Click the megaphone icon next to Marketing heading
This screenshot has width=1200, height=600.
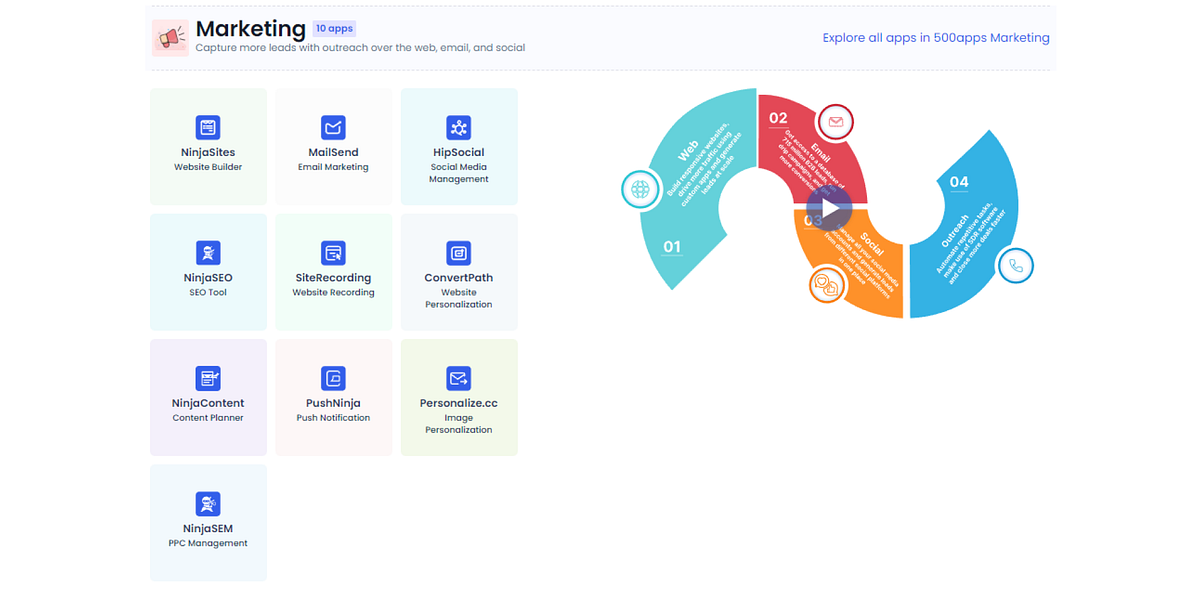point(170,37)
